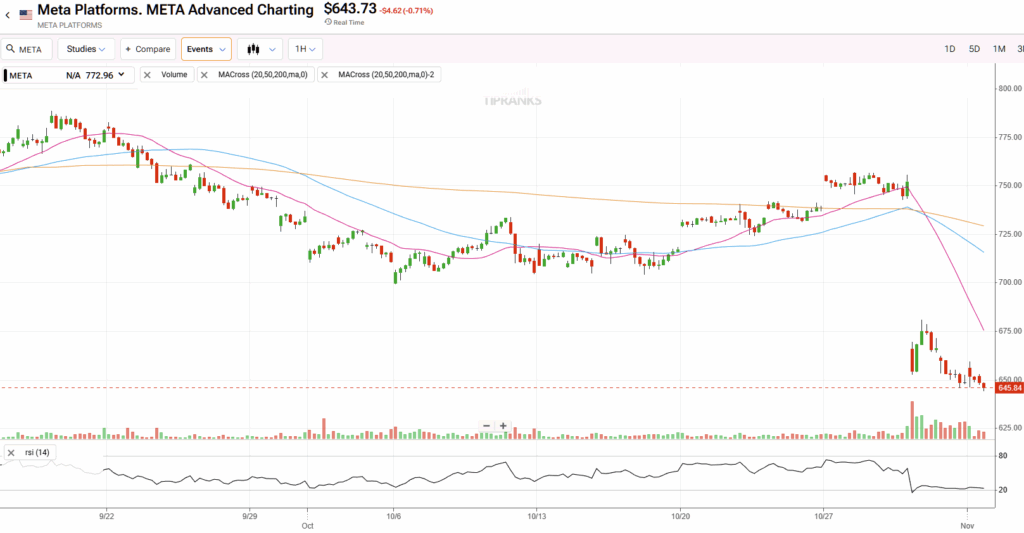The width and height of the screenshot is (1024, 533).
Task: Open the 1H interval dropdown
Action: pyautogui.click(x=304, y=49)
